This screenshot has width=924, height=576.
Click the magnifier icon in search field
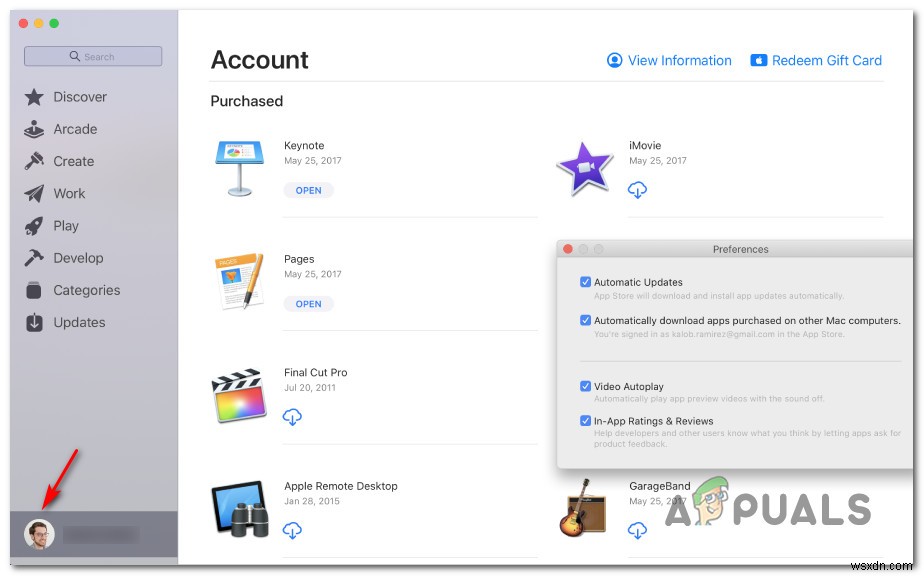click(x=75, y=56)
